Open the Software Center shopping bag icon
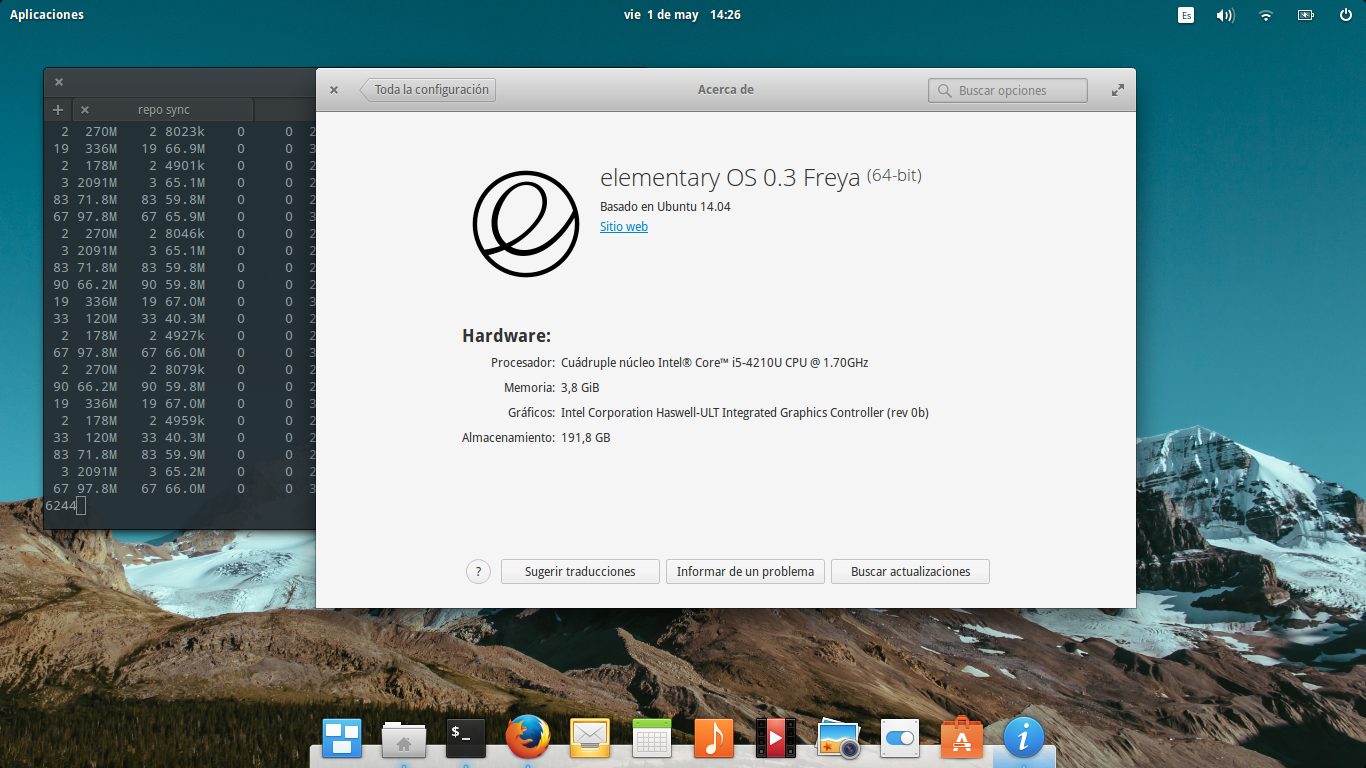Screen dimensions: 1366x768 (962, 738)
